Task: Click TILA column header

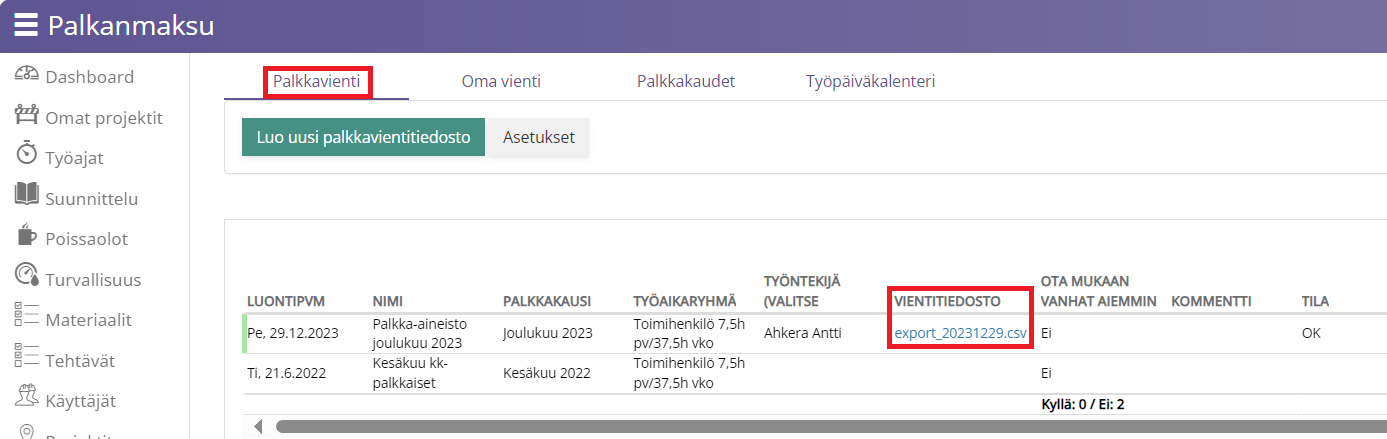Action: pyautogui.click(x=1315, y=301)
